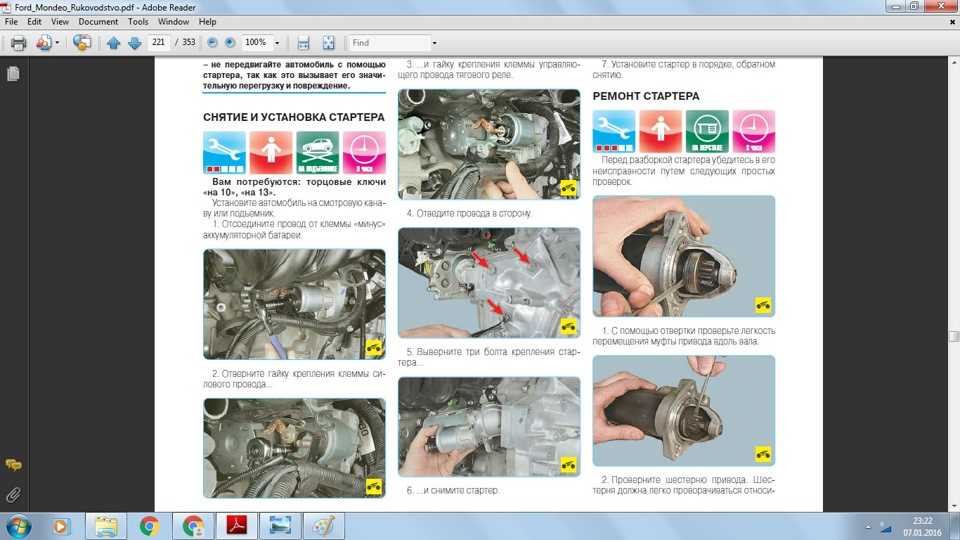
Task: Open the Document menu
Action: (x=98, y=21)
